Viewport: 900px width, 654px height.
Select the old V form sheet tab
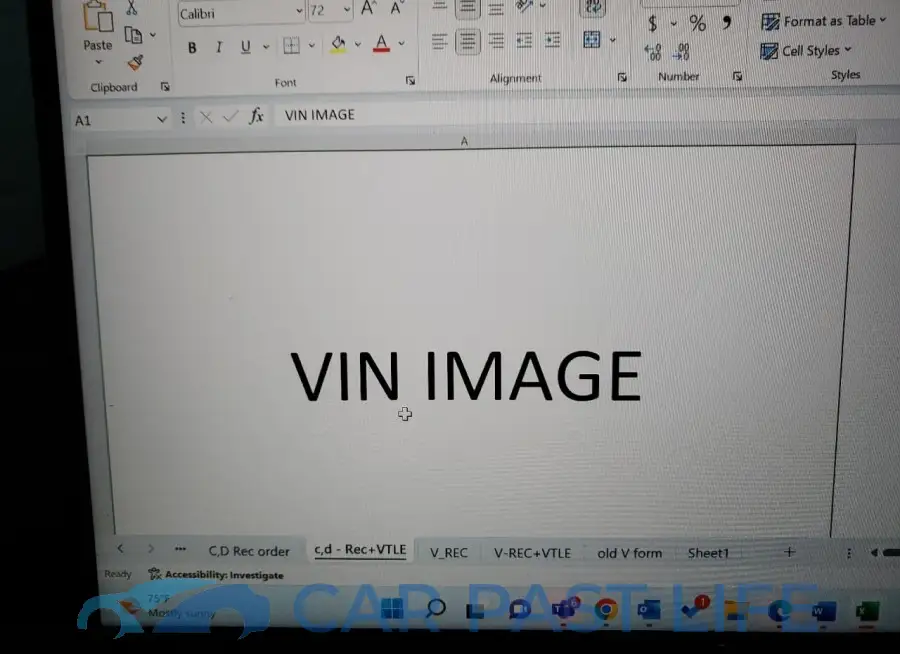coord(630,553)
